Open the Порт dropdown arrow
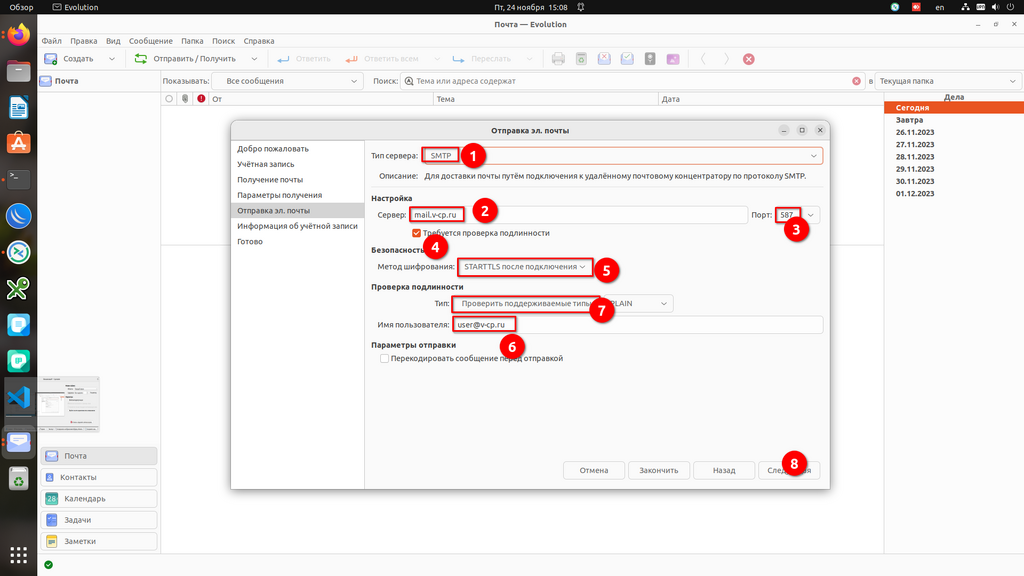This screenshot has width=1024, height=576. [811, 214]
